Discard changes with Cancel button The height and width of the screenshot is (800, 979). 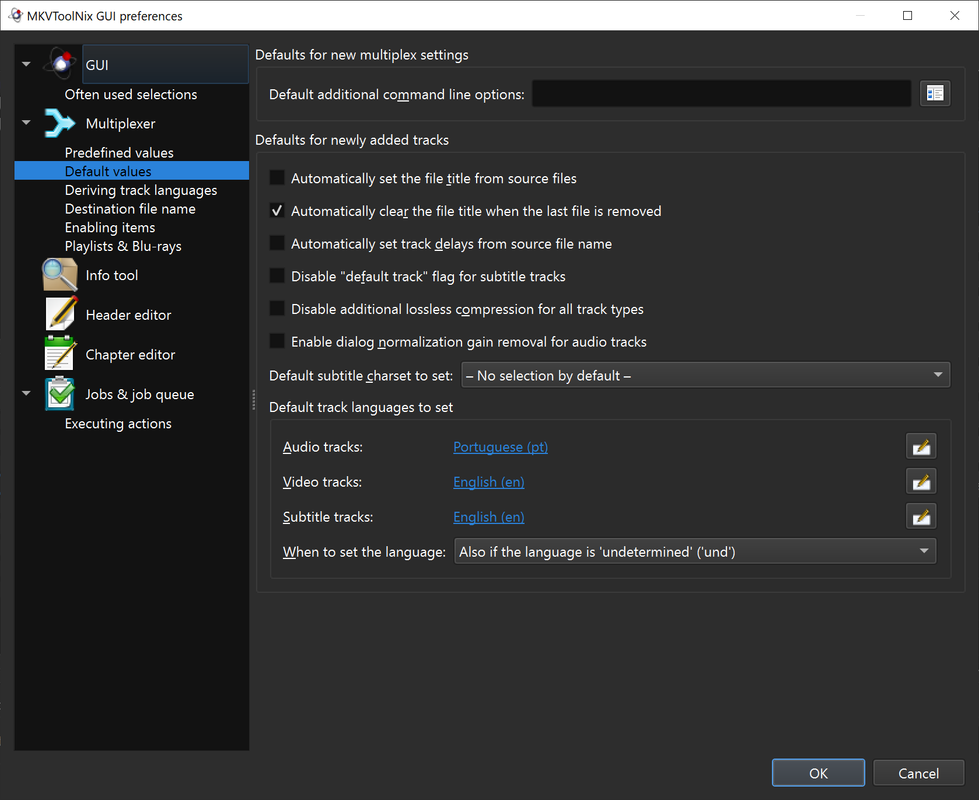tap(918, 773)
